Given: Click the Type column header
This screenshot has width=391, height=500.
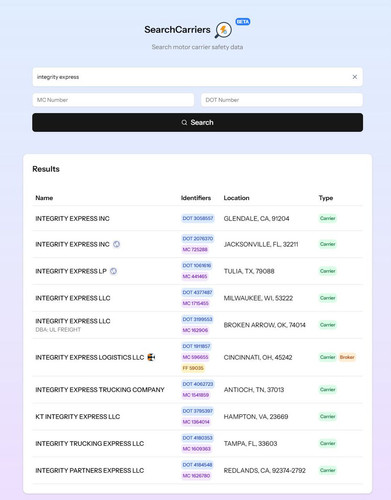Looking at the screenshot, I should 326,198.
